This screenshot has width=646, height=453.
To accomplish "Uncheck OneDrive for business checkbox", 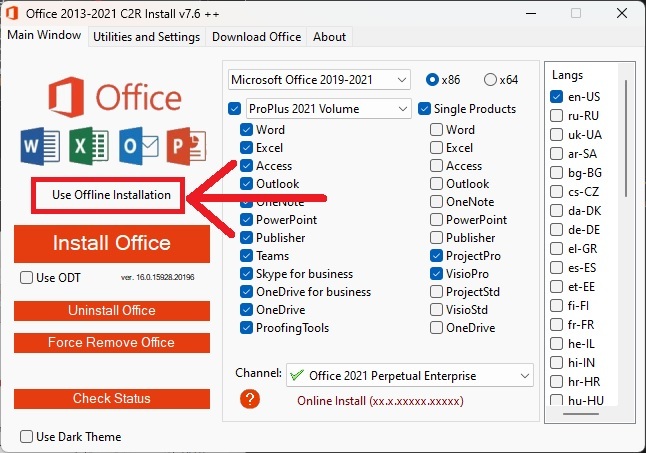I will (246, 292).
